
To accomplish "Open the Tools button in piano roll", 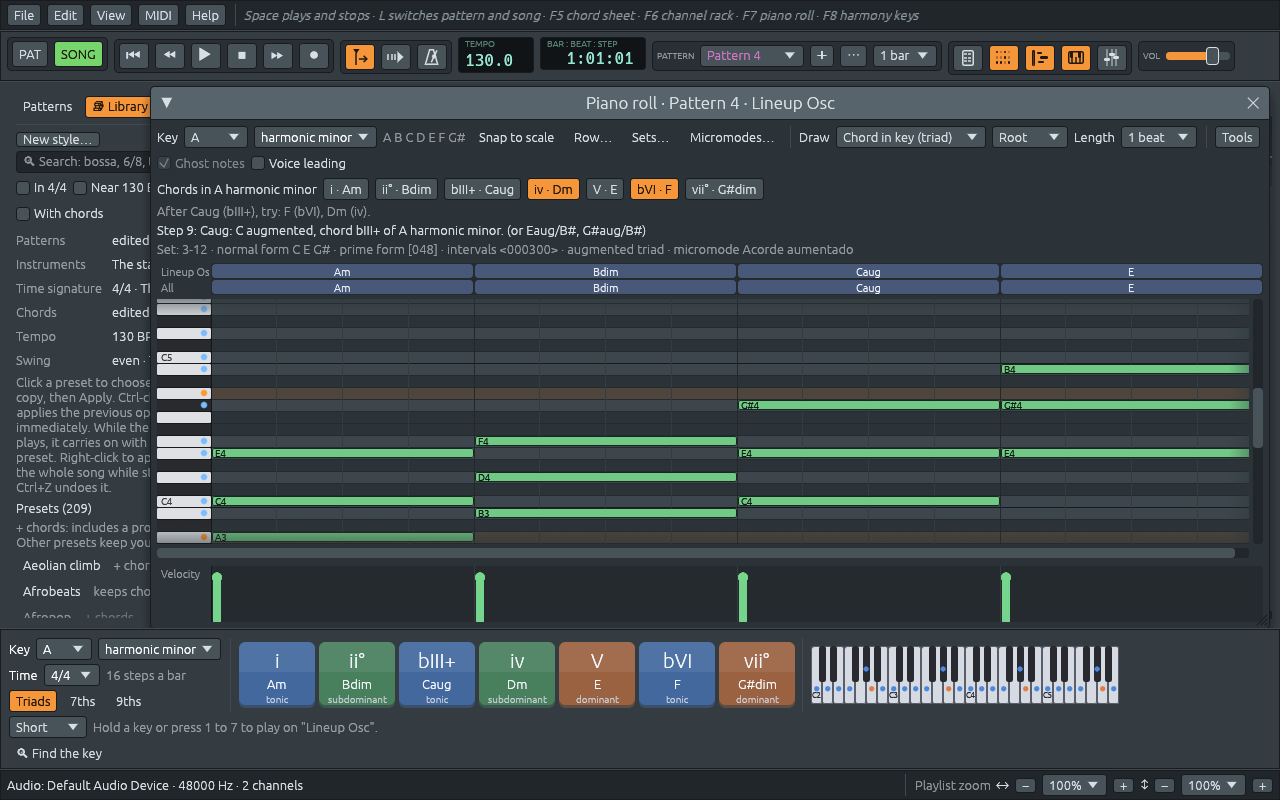I will click(1237, 137).
